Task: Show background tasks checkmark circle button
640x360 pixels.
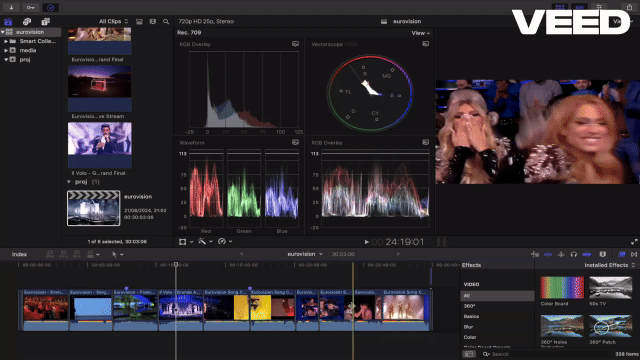Action: pyautogui.click(x=51, y=7)
